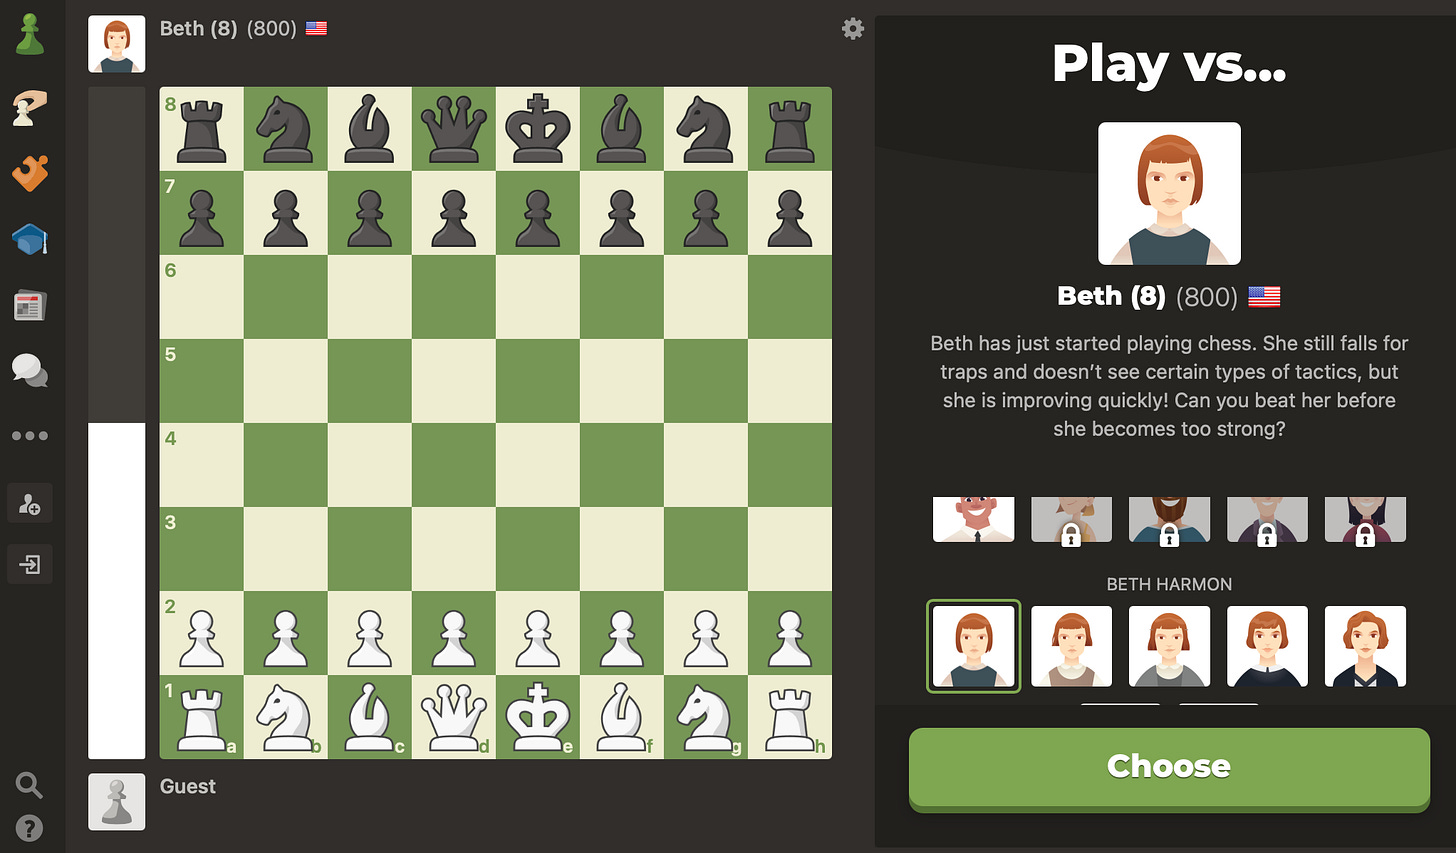Image resolution: width=1456 pixels, height=853 pixels.
Task: Open the Social chat bubbles icon
Action: pos(30,370)
